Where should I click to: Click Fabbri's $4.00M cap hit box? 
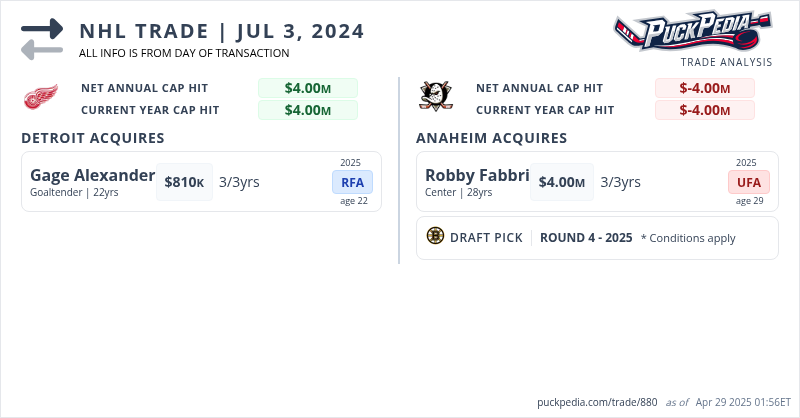(561, 182)
